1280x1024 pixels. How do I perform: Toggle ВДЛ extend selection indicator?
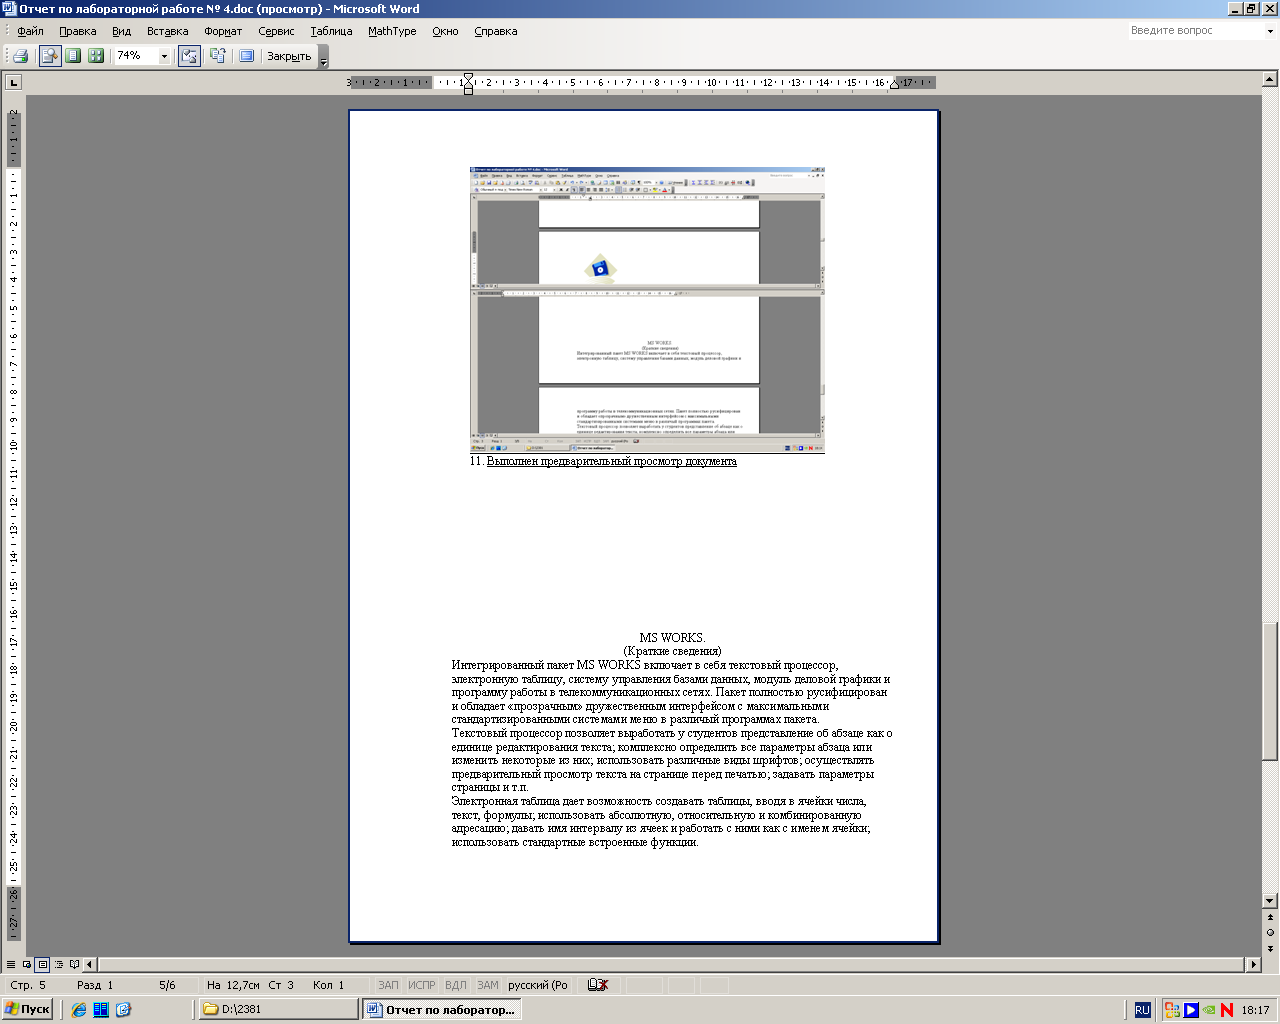pos(455,985)
